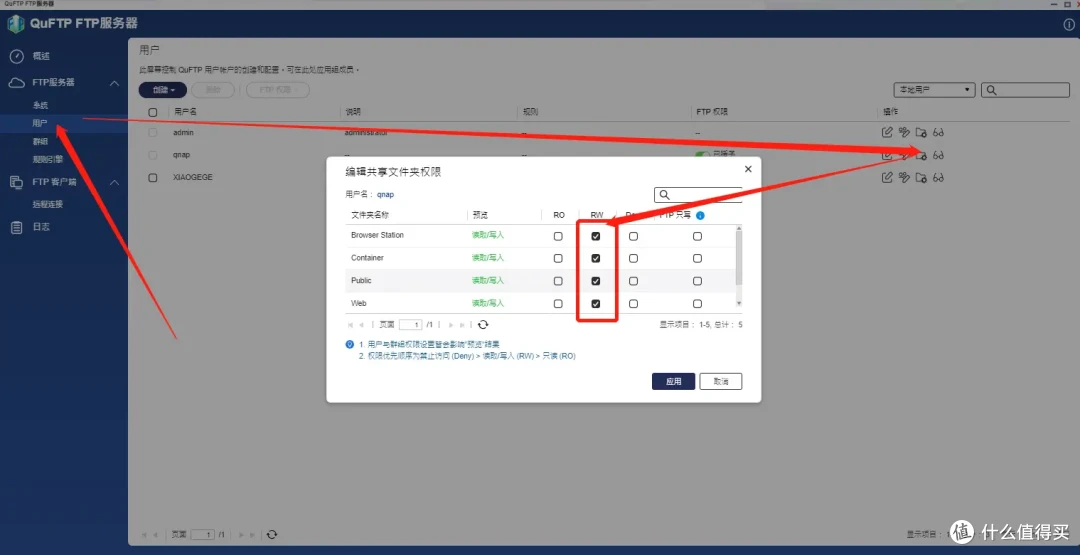Click the FTP服务器 cloud icon
Screen dimensions: 1080x555
tap(17, 83)
